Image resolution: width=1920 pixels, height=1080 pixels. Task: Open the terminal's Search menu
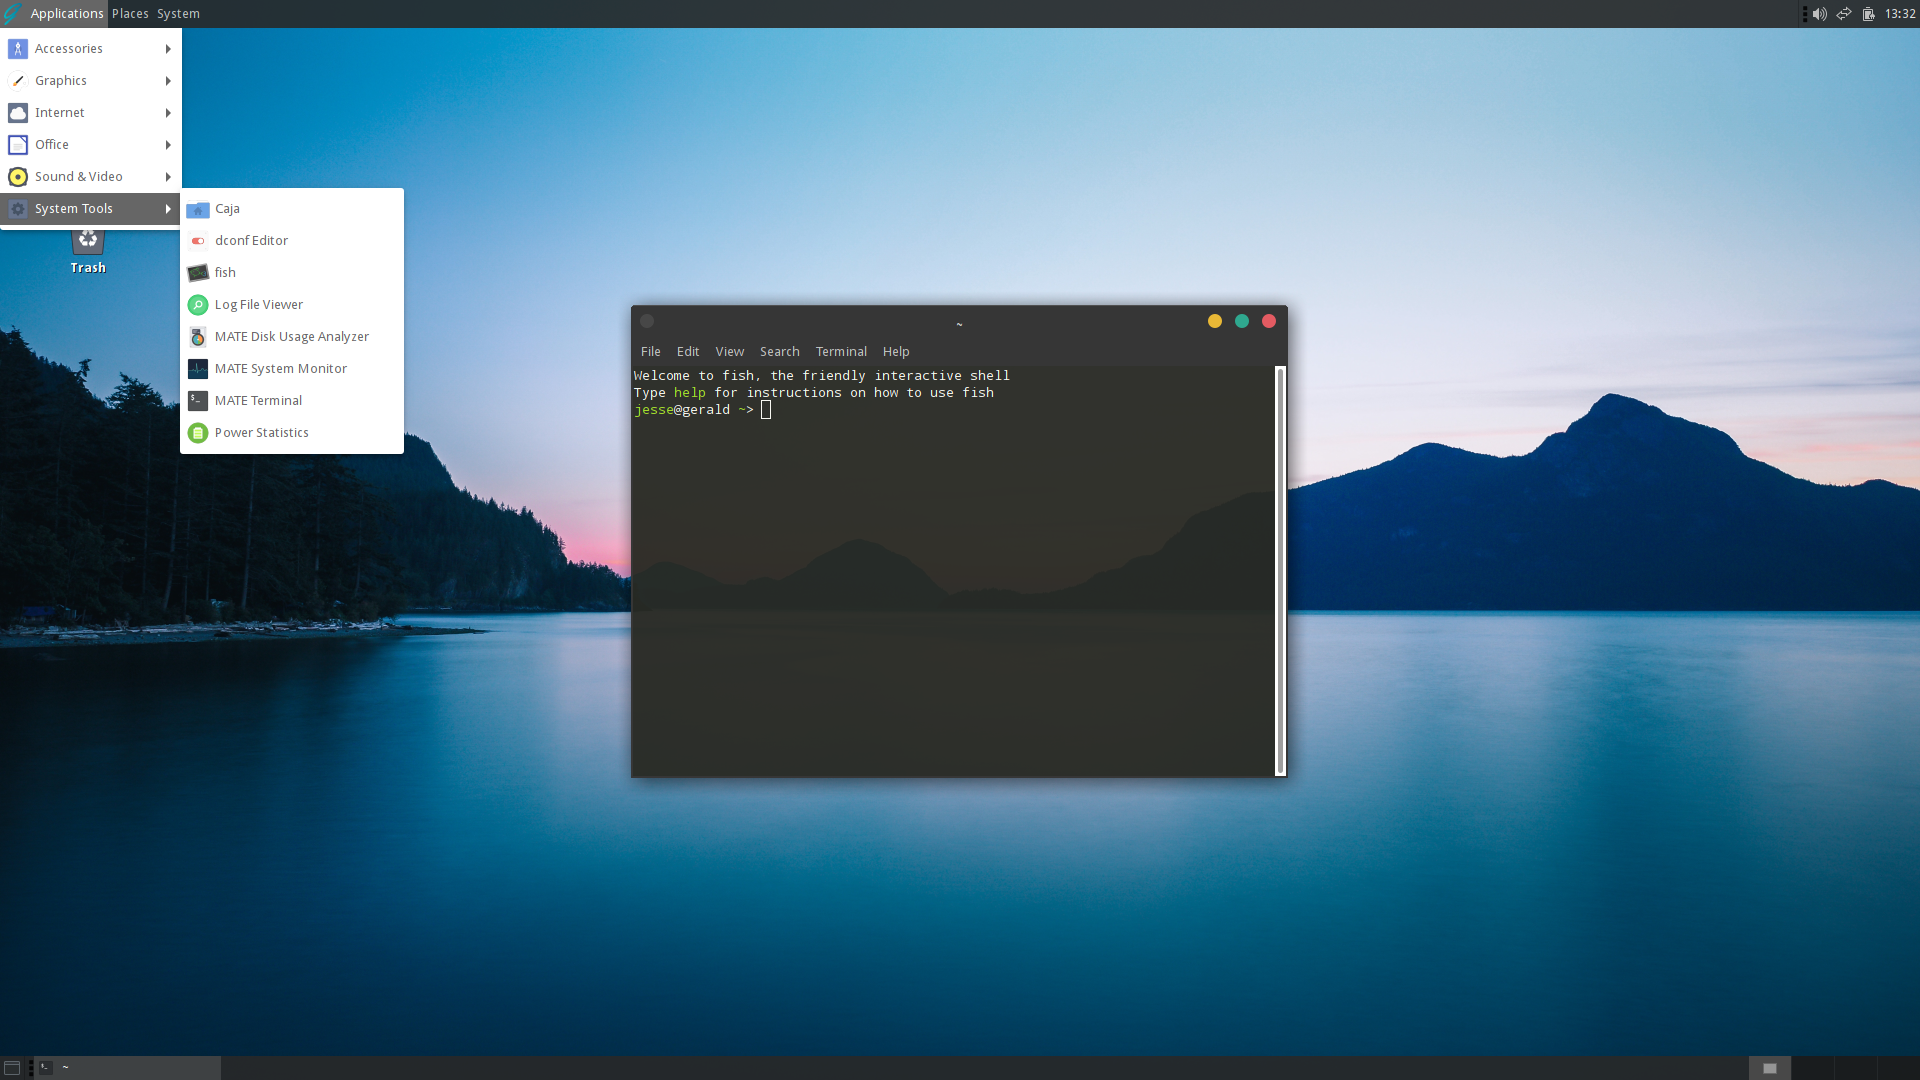coord(780,352)
